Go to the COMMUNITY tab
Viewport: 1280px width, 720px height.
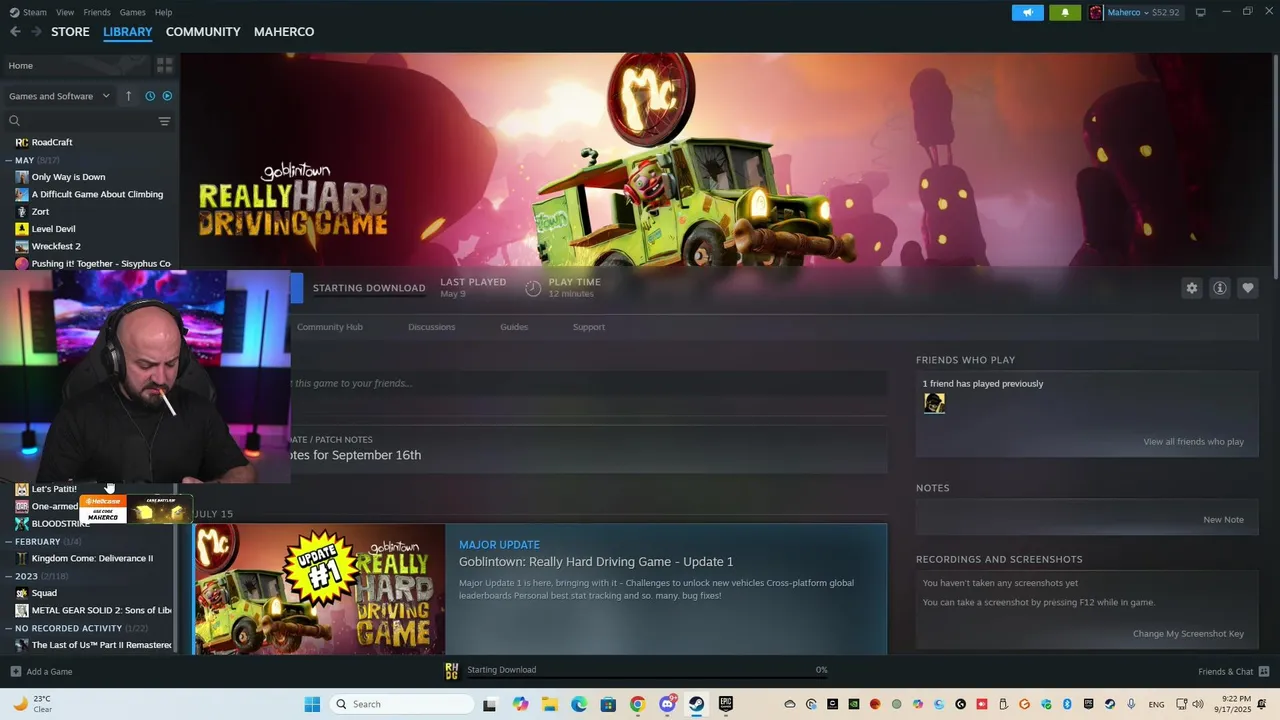pos(203,32)
